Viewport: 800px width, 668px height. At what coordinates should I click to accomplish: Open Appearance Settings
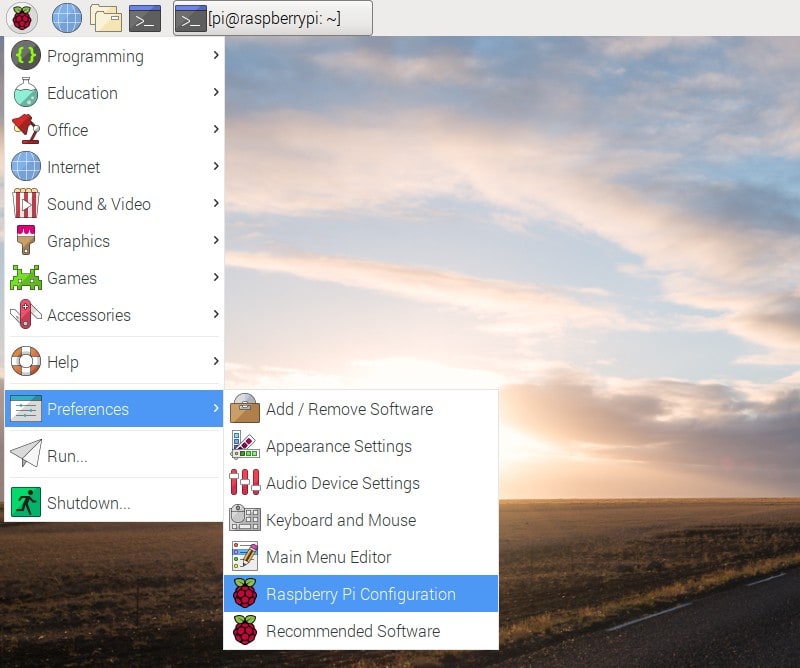(x=361, y=446)
